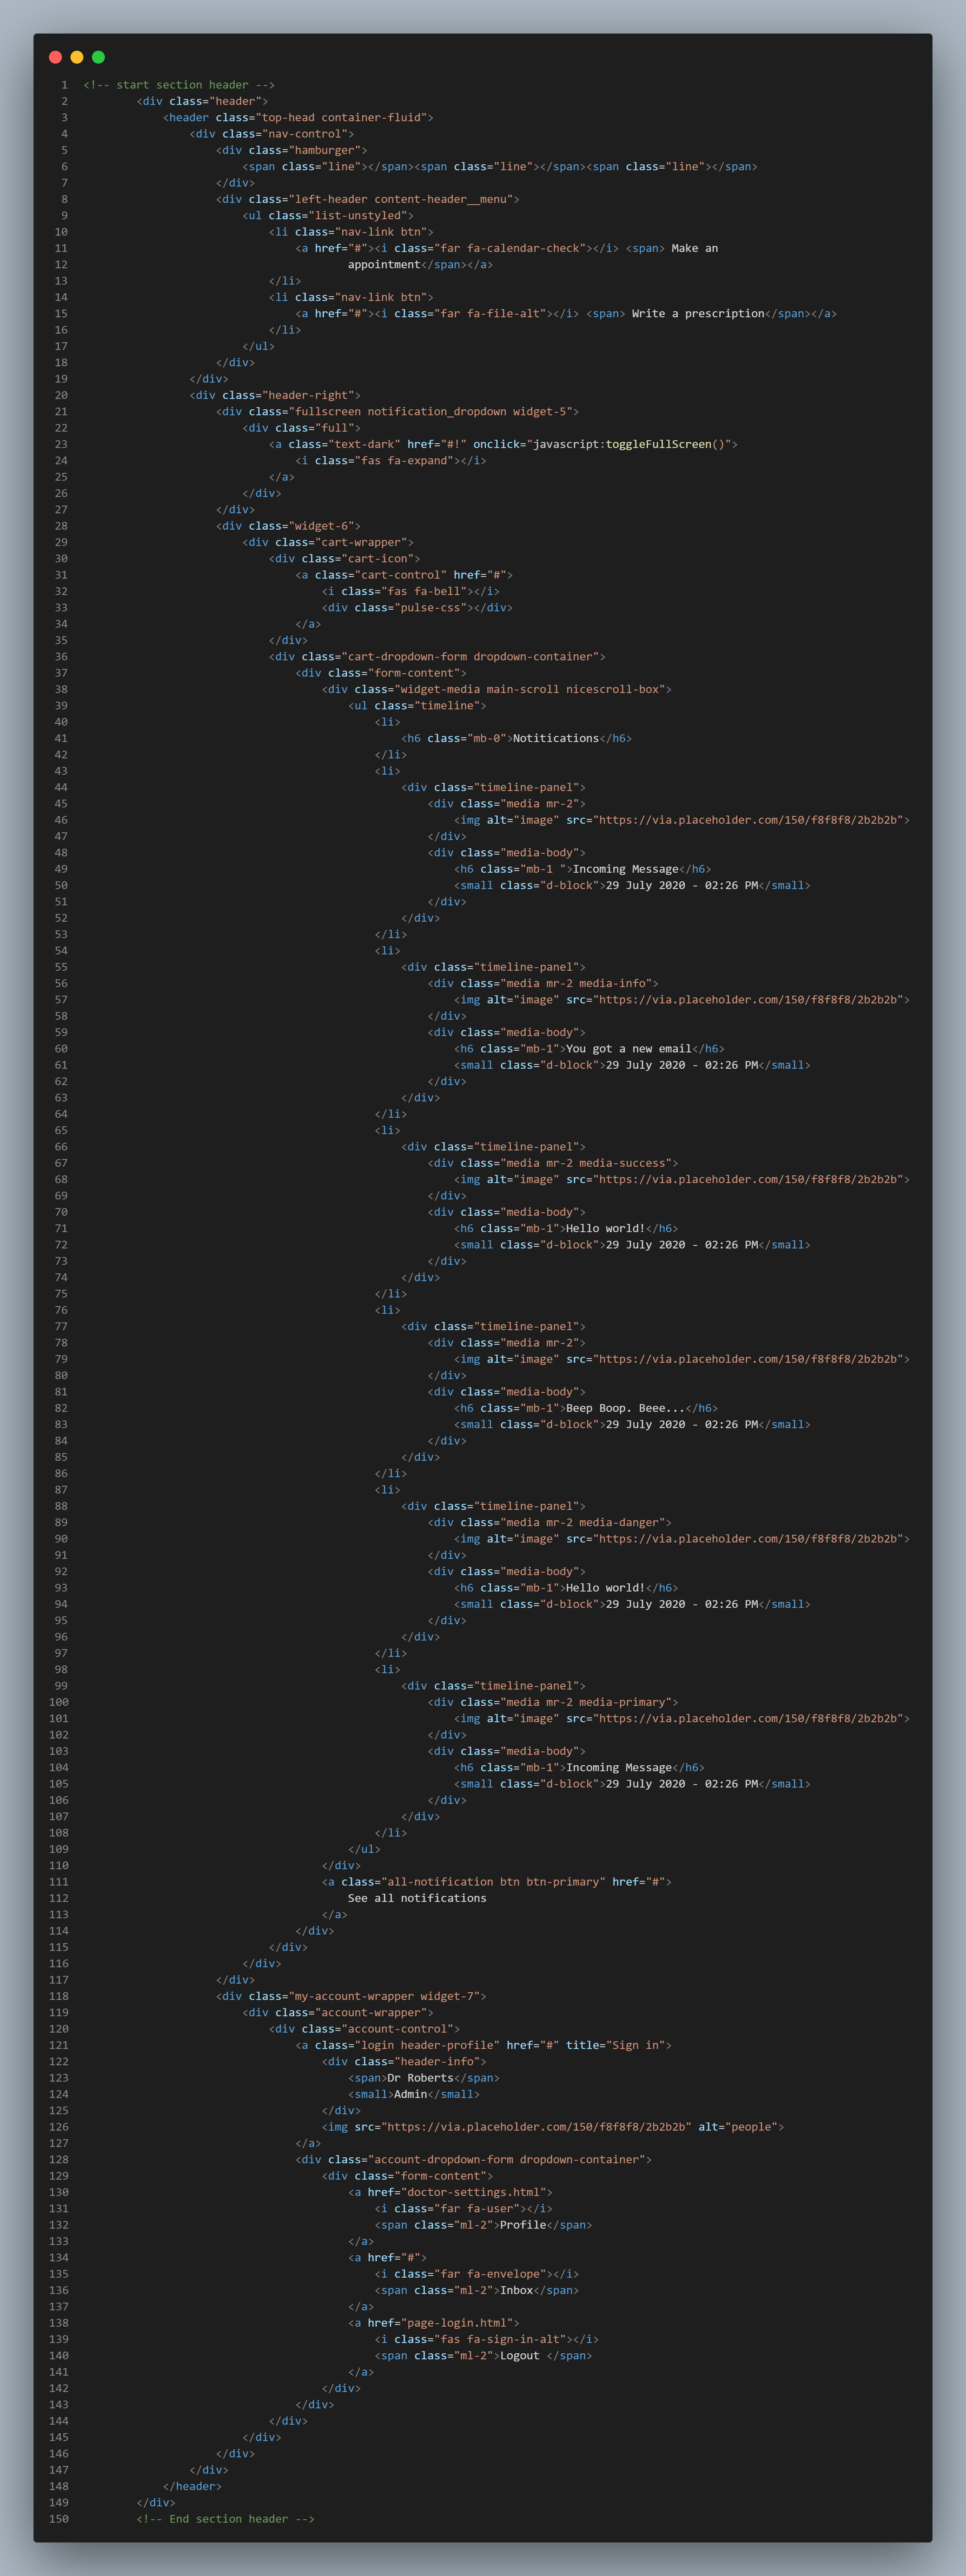Image resolution: width=966 pixels, height=2576 pixels.
Task: Click line number 75 in the gutter
Action: click(x=62, y=1294)
